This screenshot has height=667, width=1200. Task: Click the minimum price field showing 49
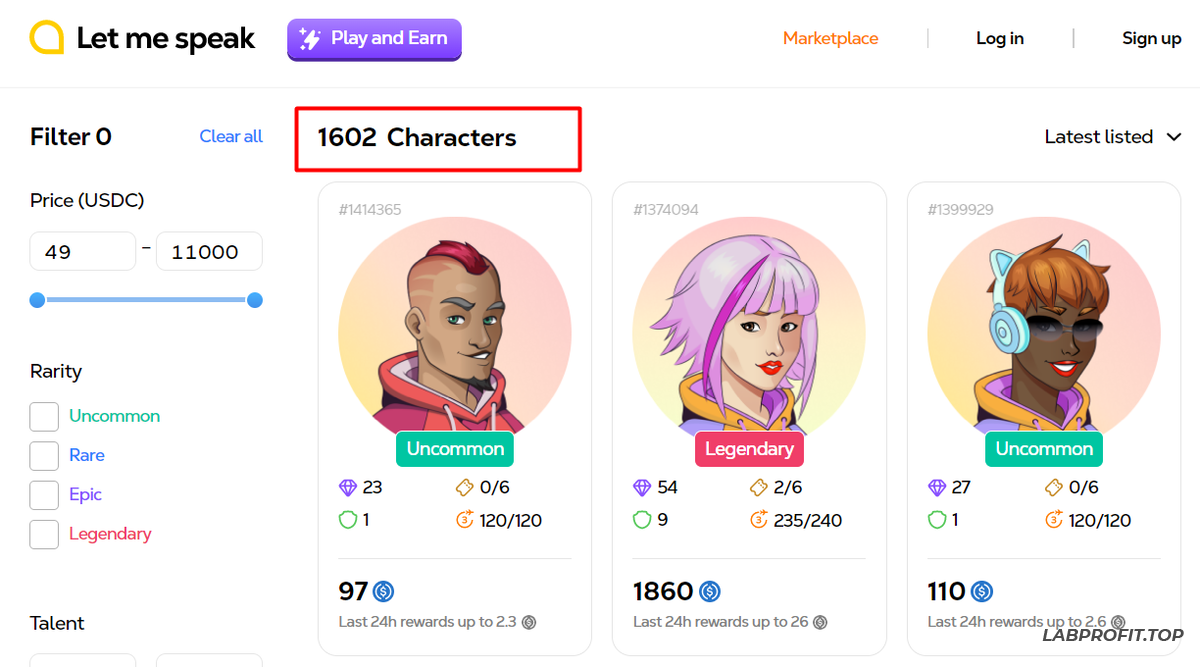coord(82,252)
